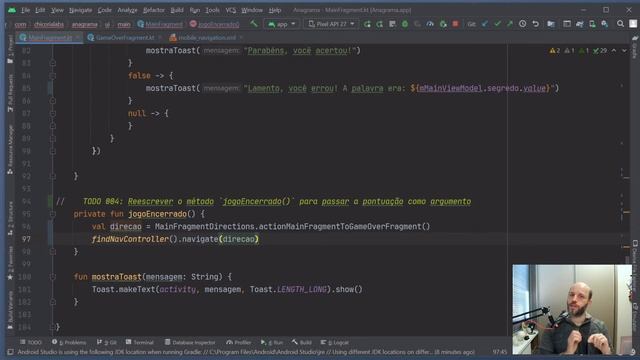
Task: Click the Git Update Project icon
Action: pos(484,24)
